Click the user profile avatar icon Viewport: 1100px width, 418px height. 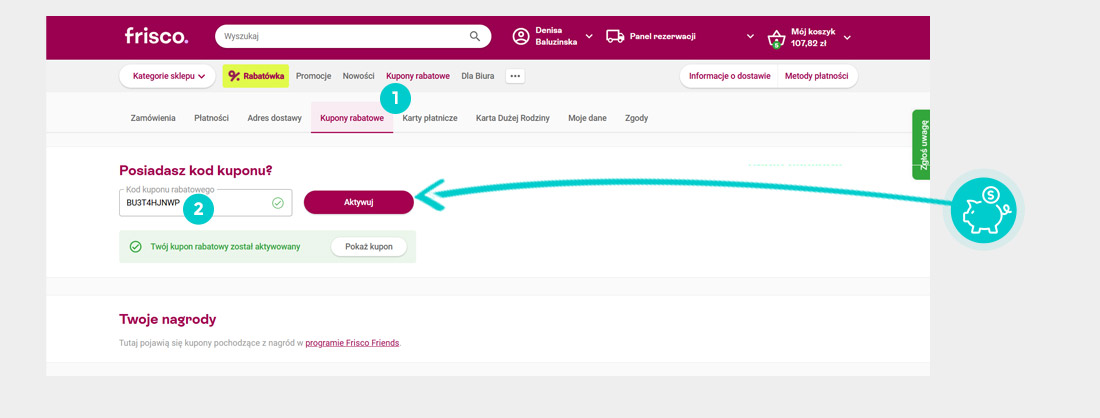(521, 37)
